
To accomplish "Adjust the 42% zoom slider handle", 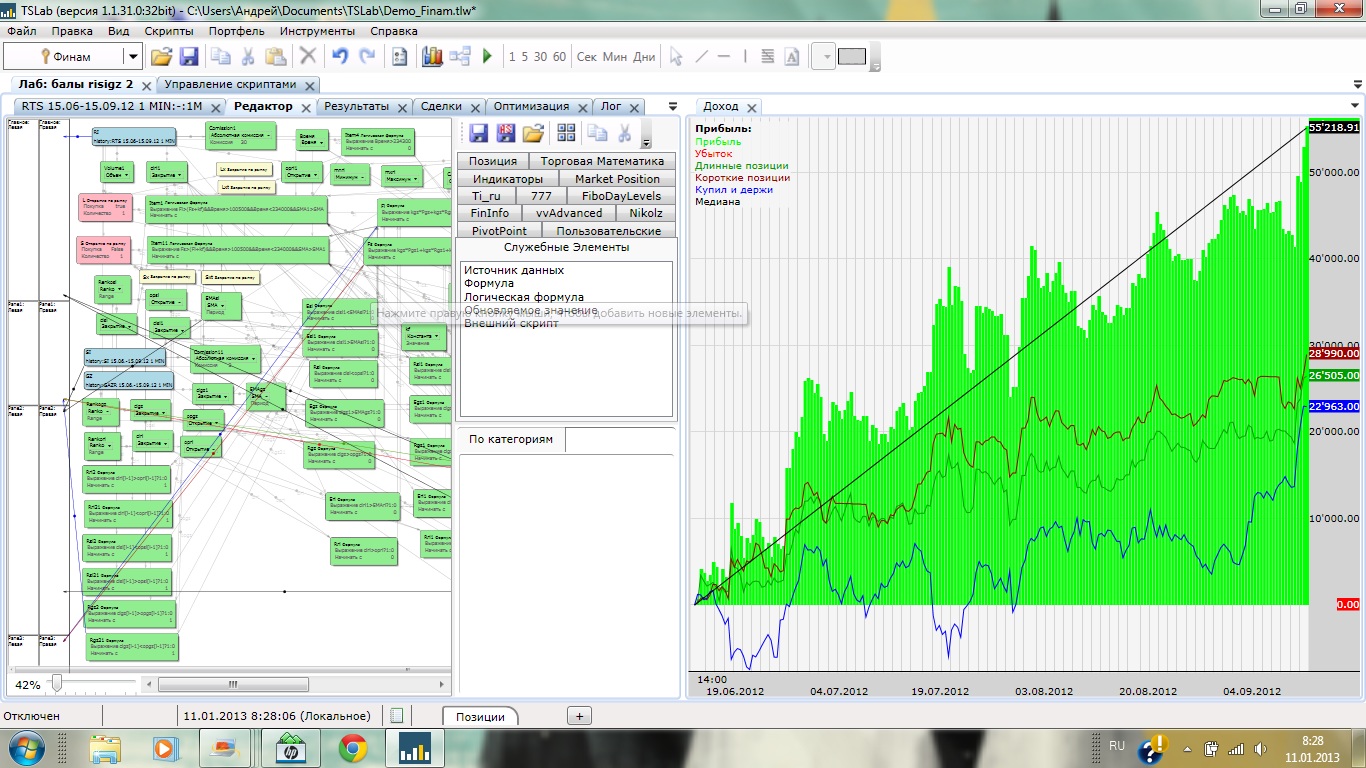I will click(57, 684).
